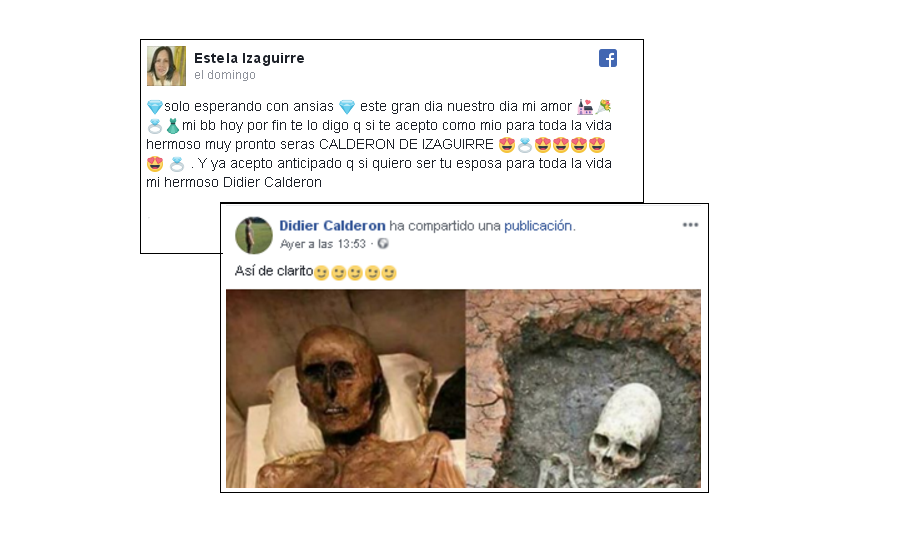This screenshot has width=900, height=543.
Task: Click the Didier Calderon name link
Action: click(332, 226)
